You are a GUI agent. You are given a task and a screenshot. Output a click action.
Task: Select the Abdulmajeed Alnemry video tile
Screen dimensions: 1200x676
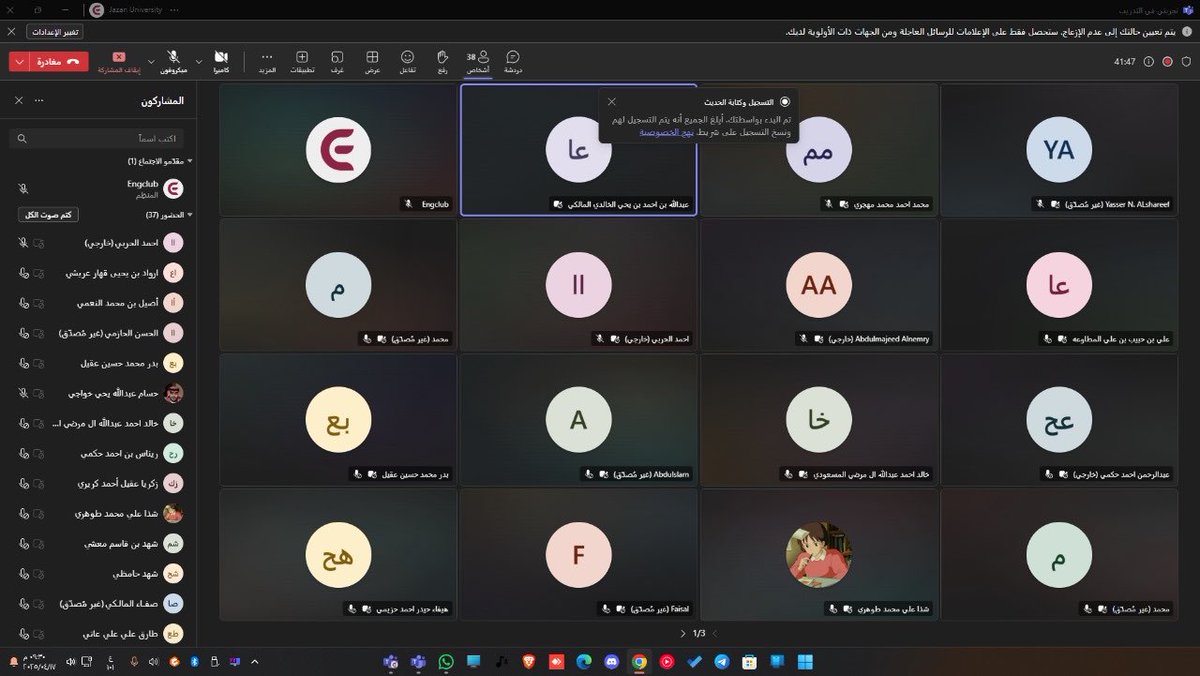click(x=818, y=284)
